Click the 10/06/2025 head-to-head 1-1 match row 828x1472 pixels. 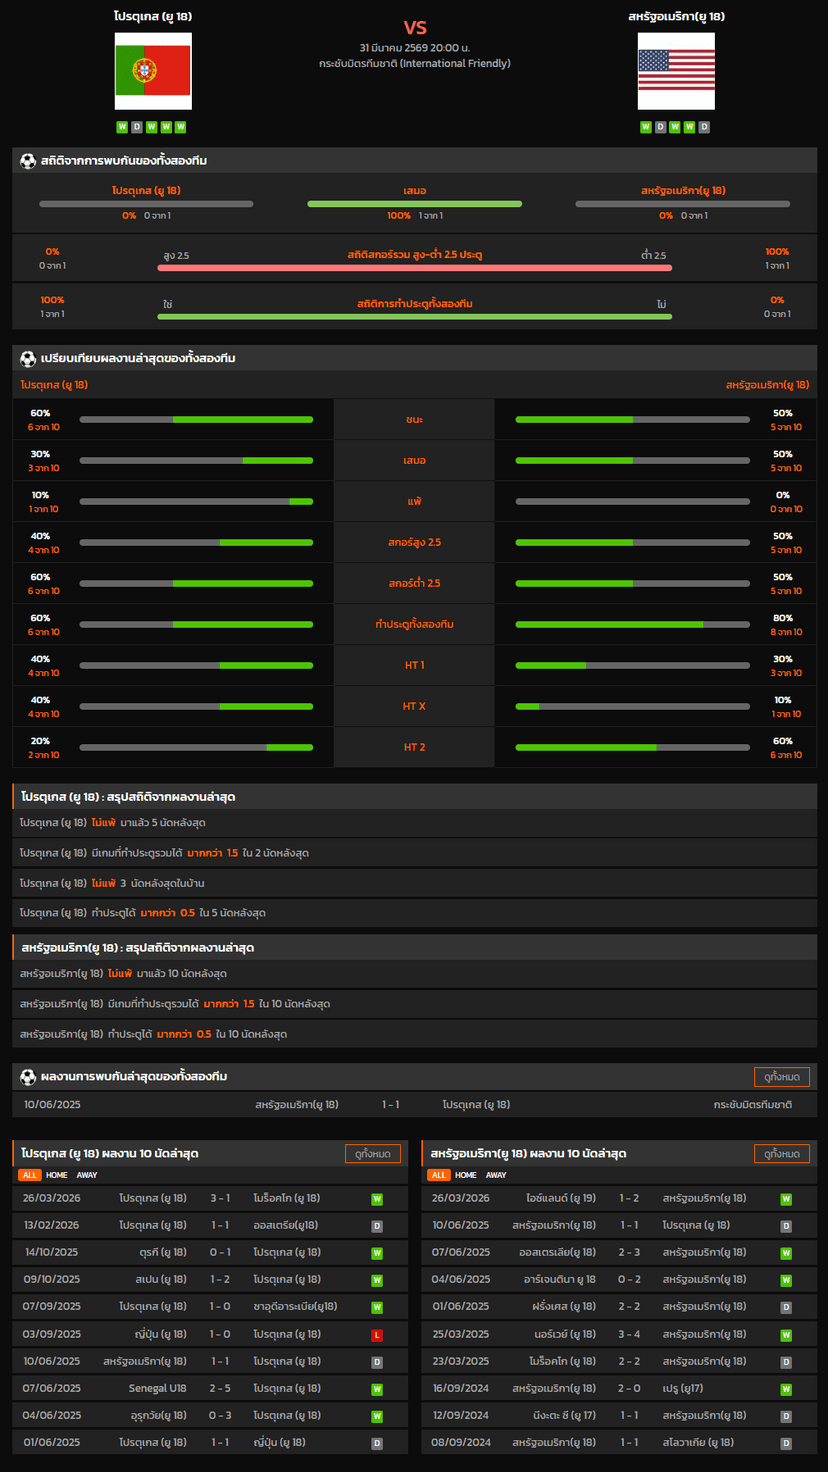[x=414, y=1104]
